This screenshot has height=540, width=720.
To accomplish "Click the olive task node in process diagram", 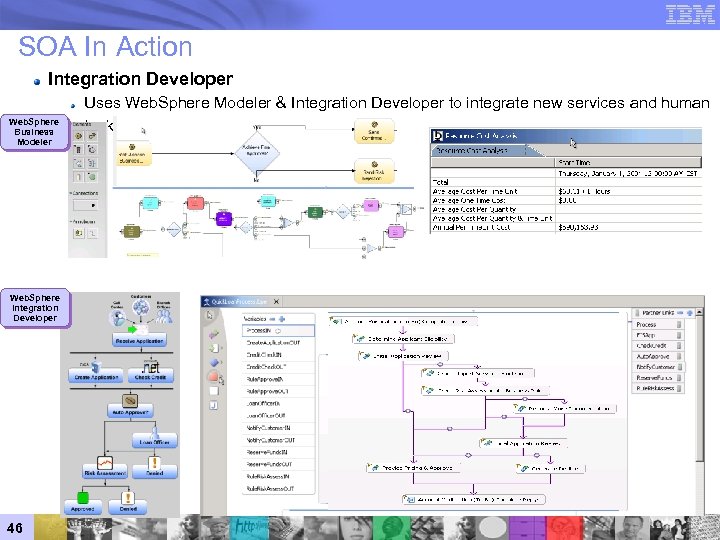I will (131, 231).
